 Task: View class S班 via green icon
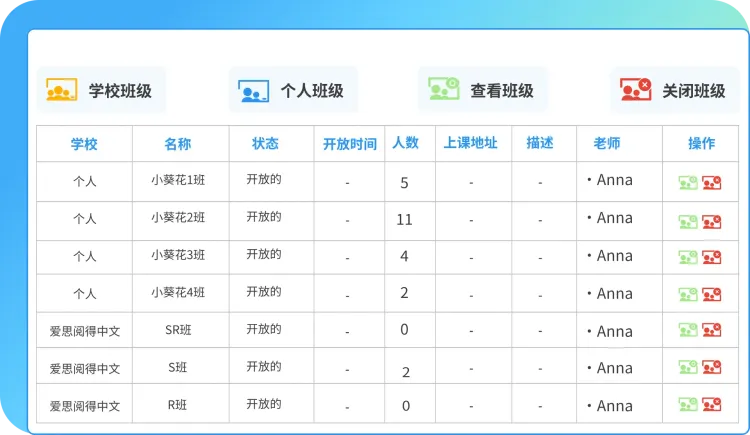[688, 367]
